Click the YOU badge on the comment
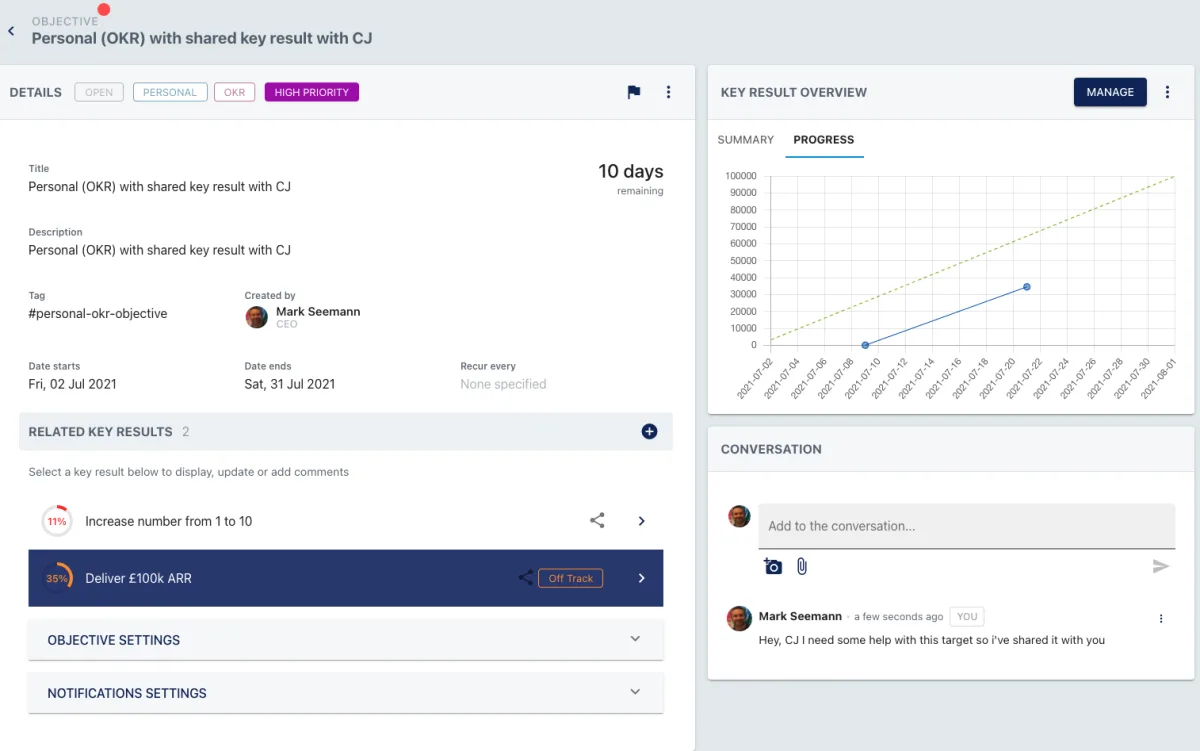Image resolution: width=1200 pixels, height=751 pixels. (x=967, y=617)
